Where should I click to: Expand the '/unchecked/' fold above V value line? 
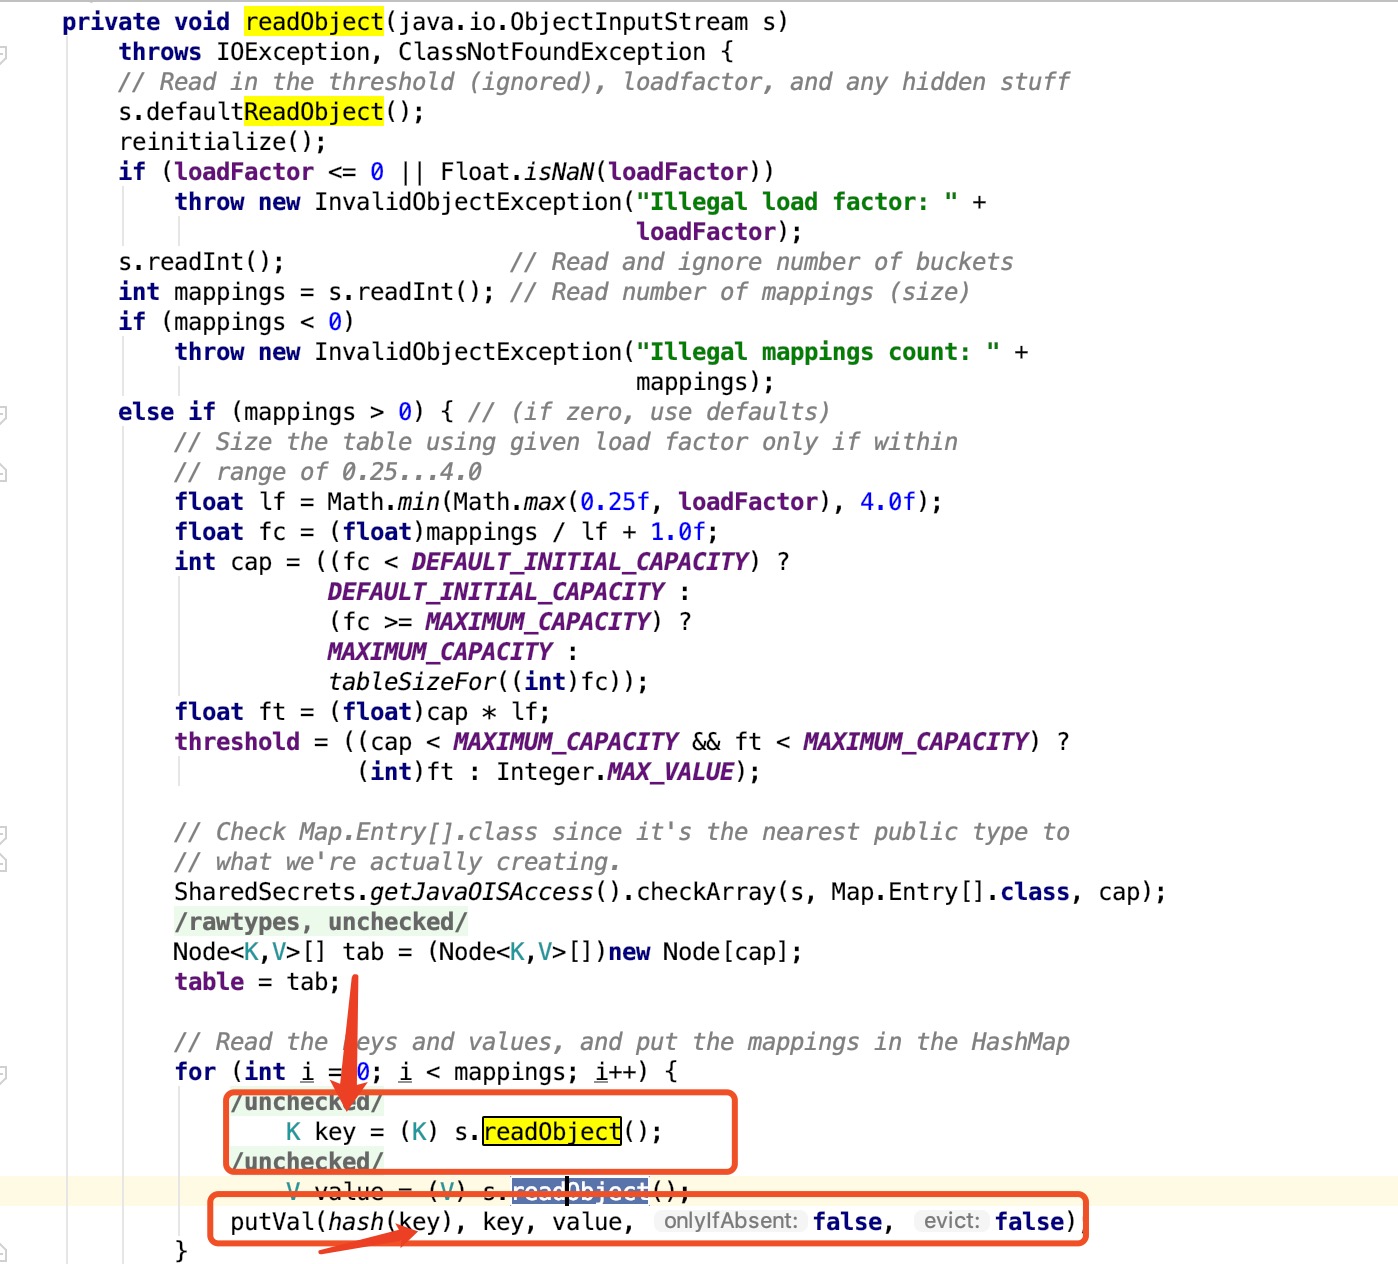(306, 1161)
